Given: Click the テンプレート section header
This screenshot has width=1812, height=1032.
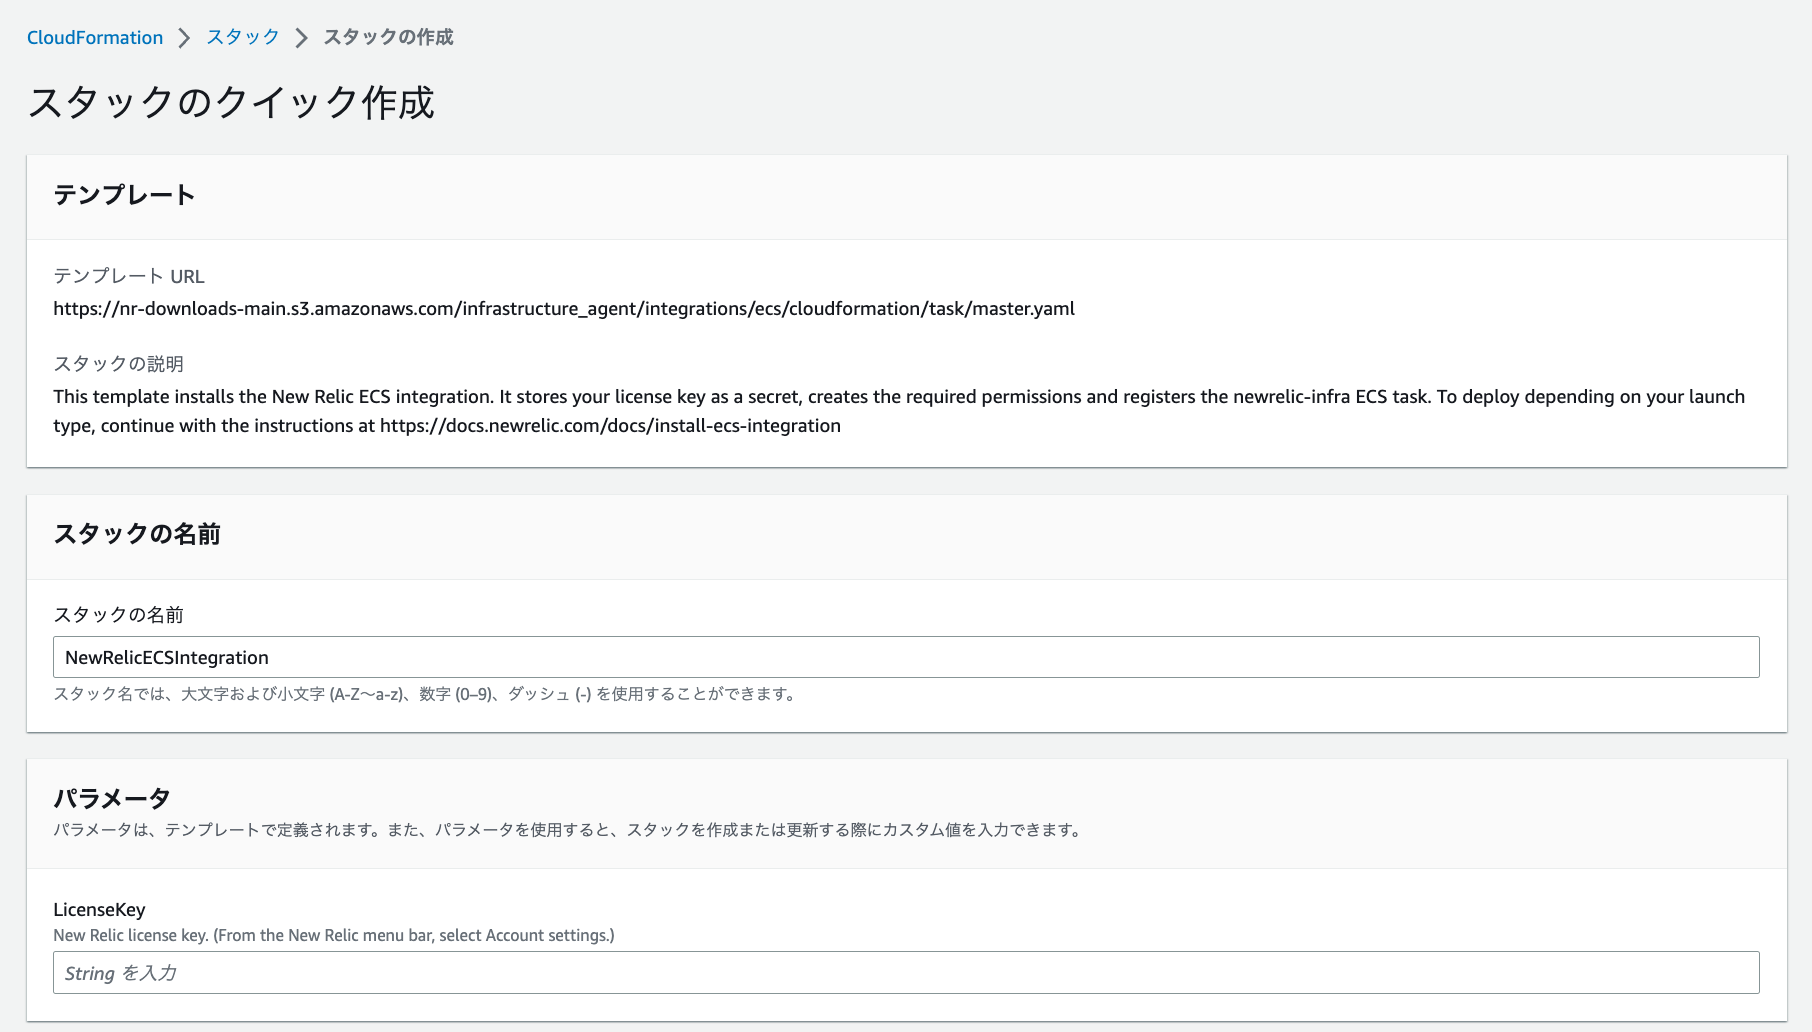Looking at the screenshot, I should click(126, 196).
